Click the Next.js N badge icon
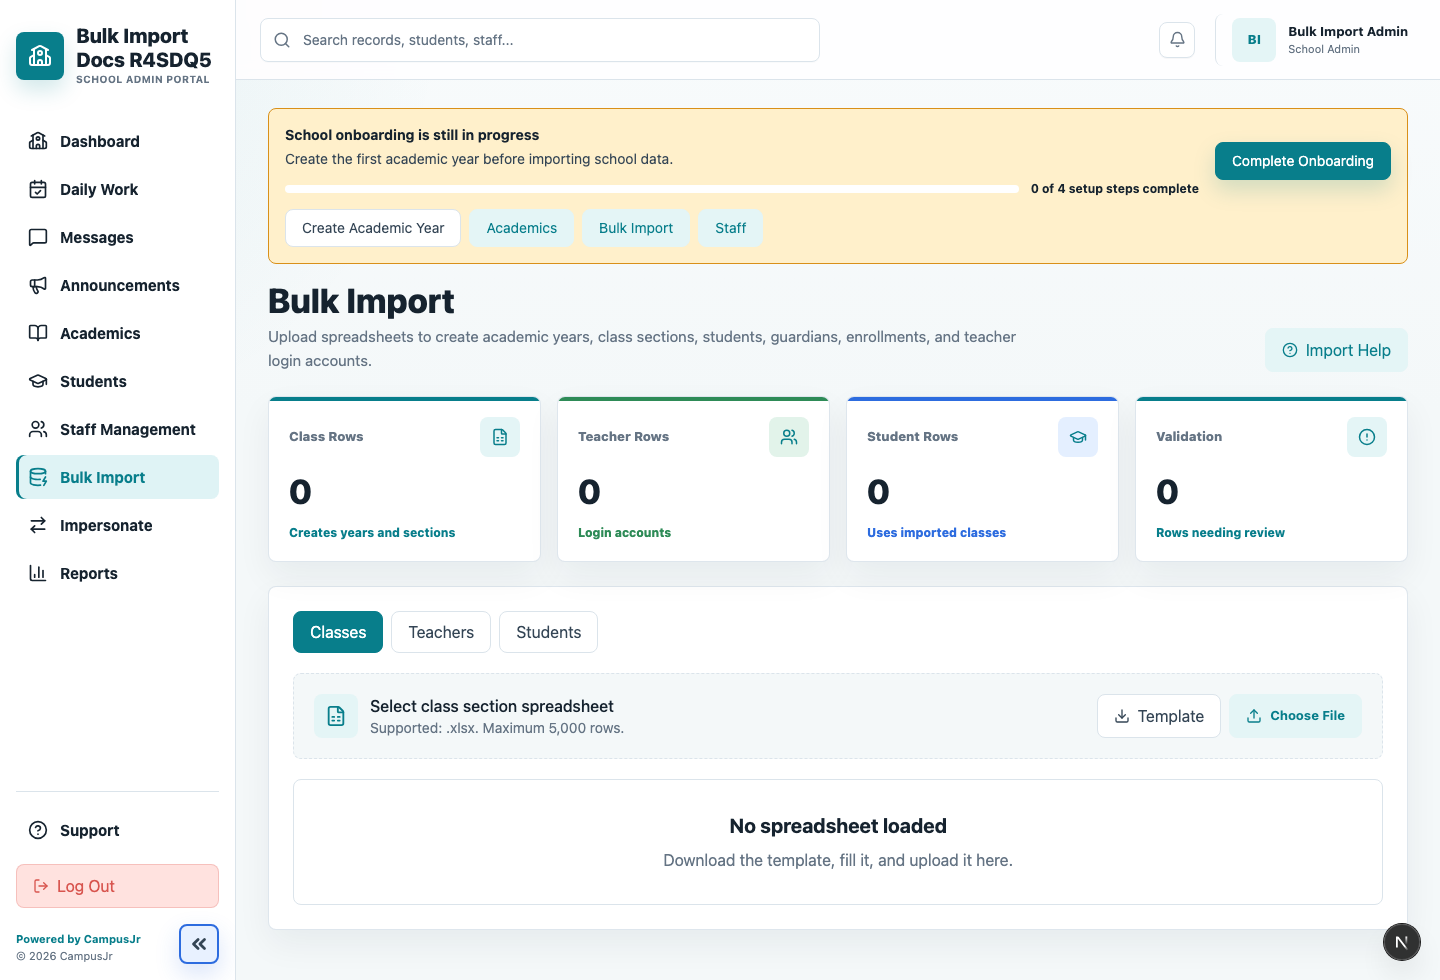 point(1402,942)
